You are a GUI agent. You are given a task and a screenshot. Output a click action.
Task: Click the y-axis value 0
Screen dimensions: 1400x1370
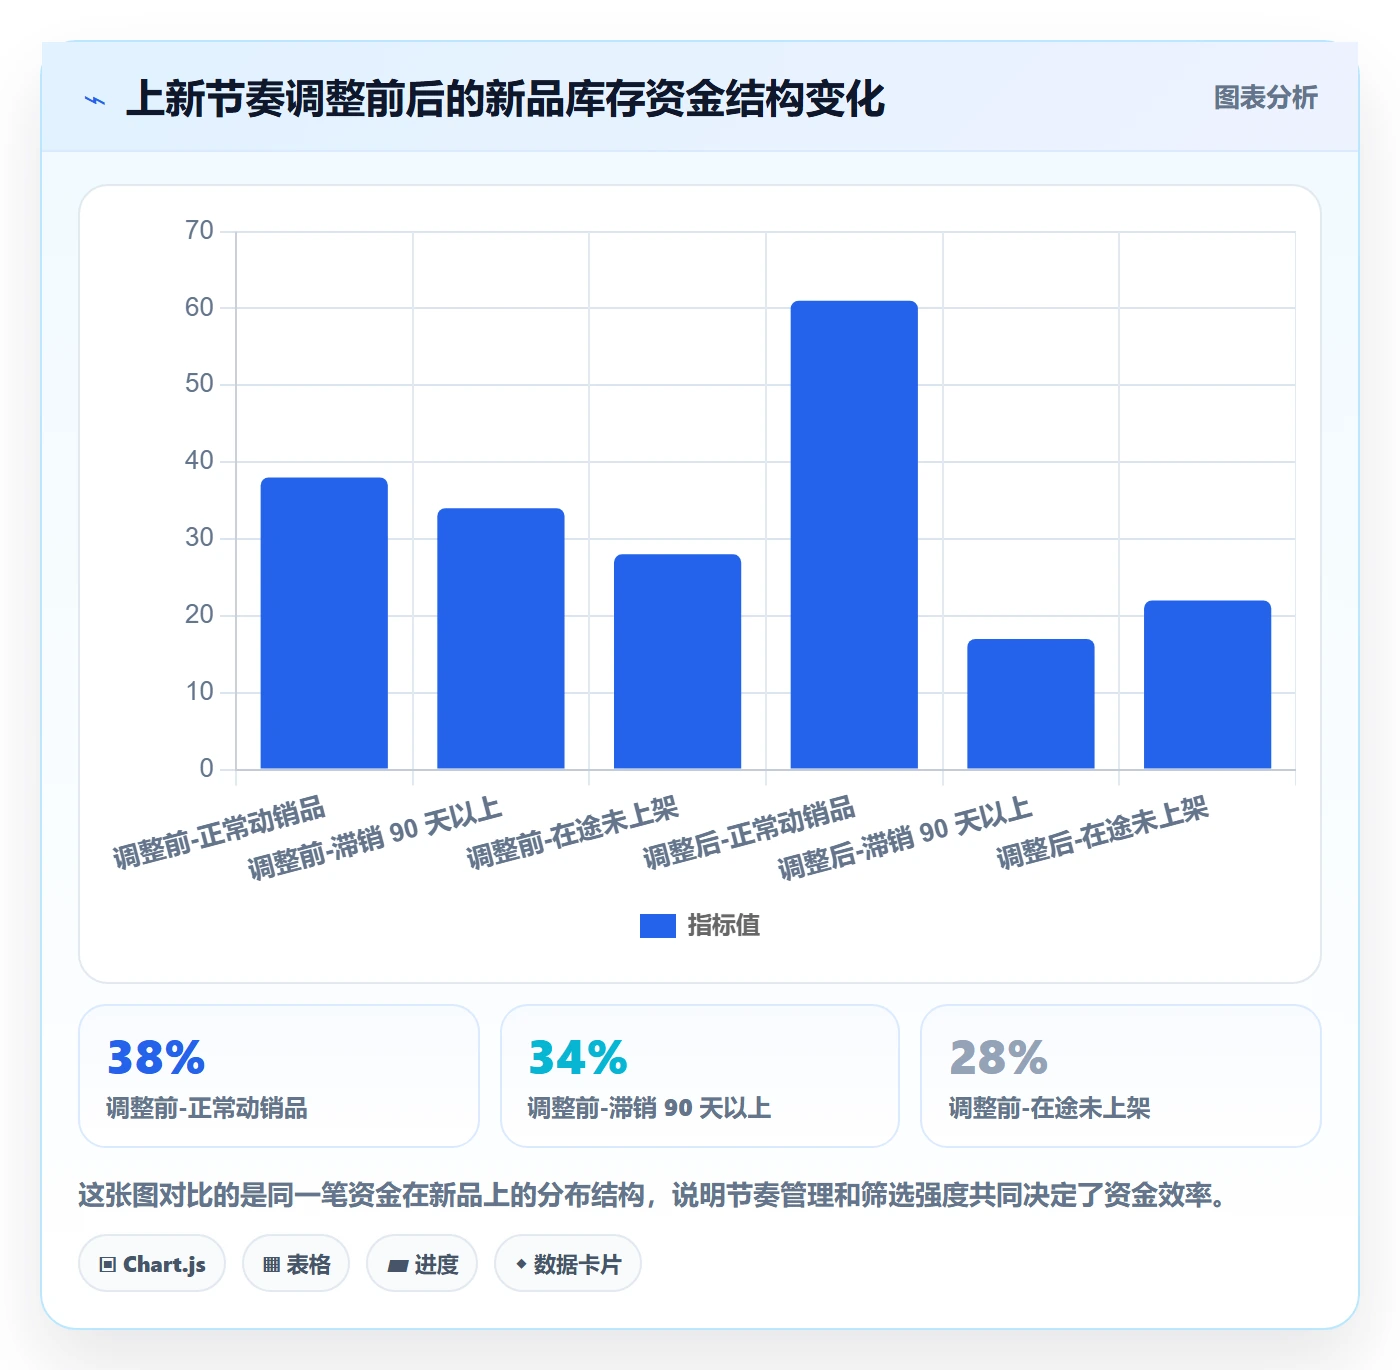point(207,769)
